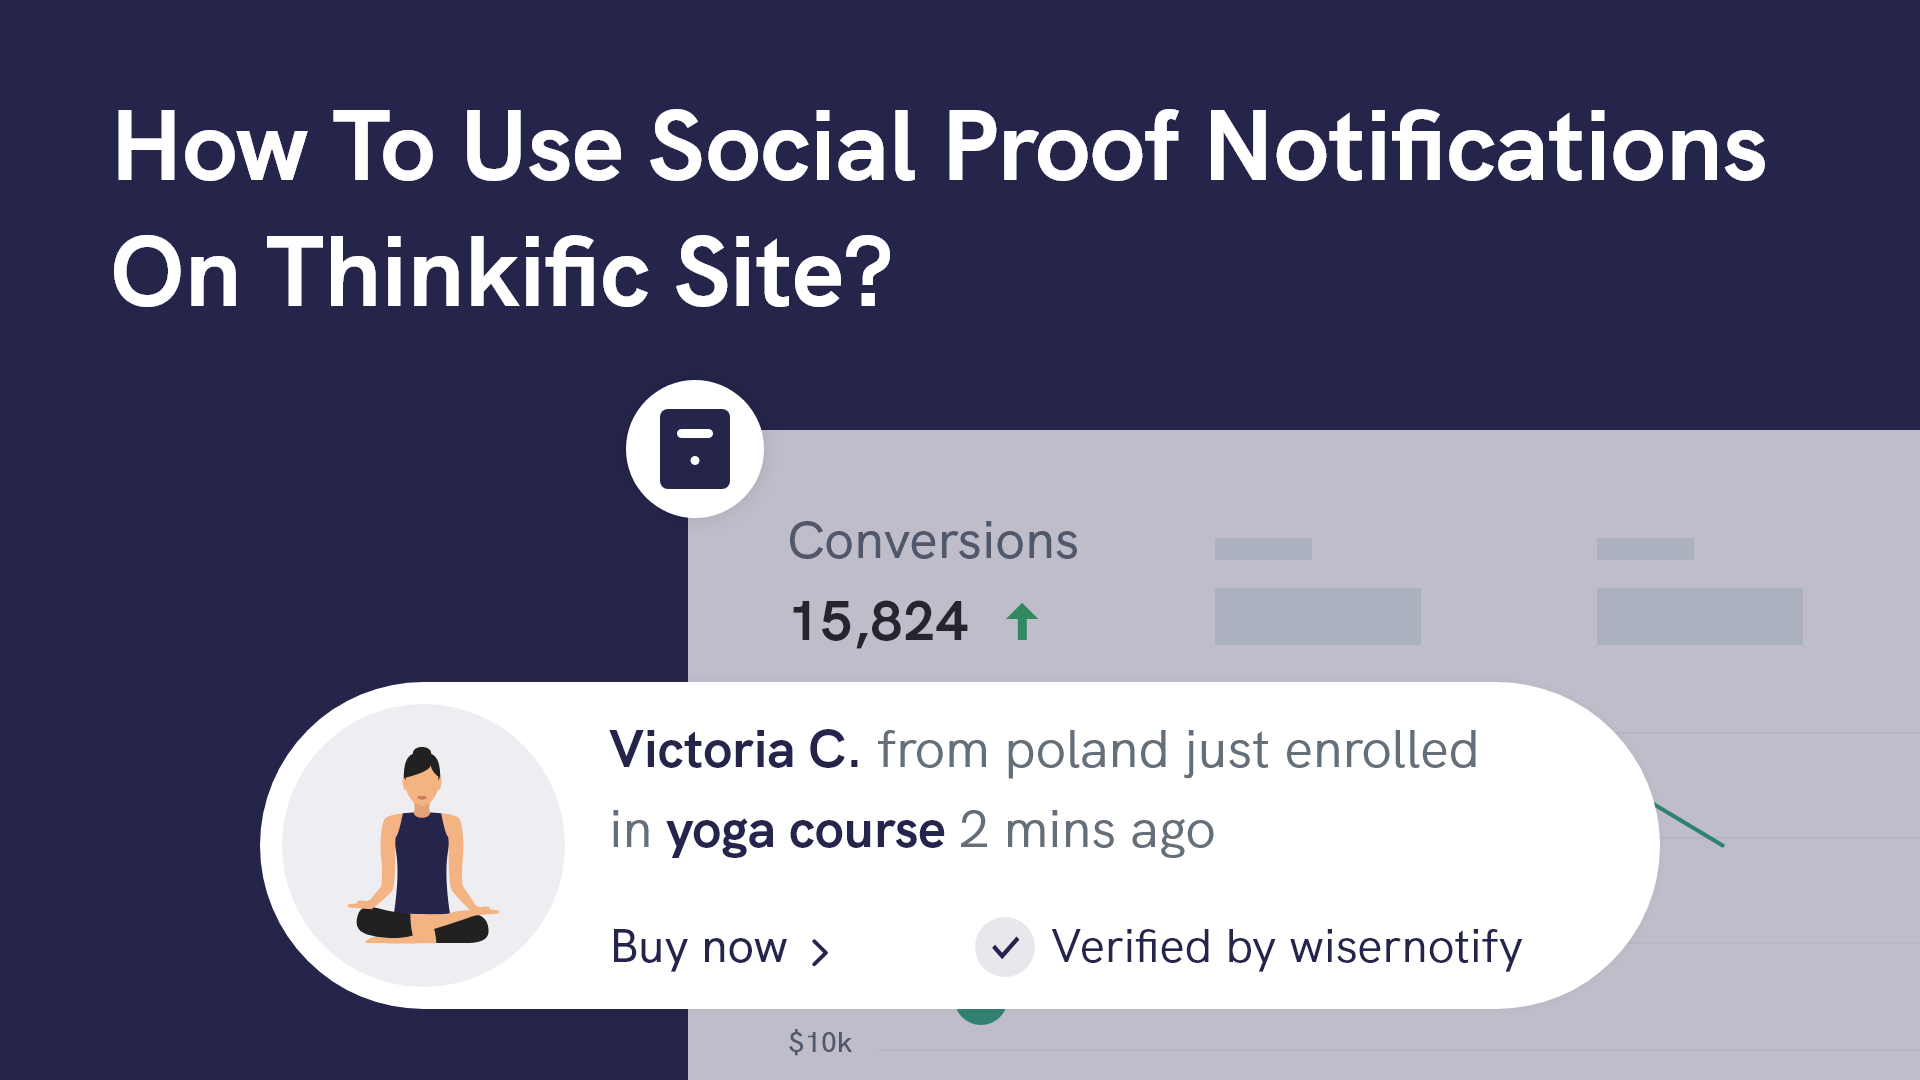This screenshot has height=1080, width=1920.
Task: Click the green upward arrow beside 15,824
Action: (1021, 622)
